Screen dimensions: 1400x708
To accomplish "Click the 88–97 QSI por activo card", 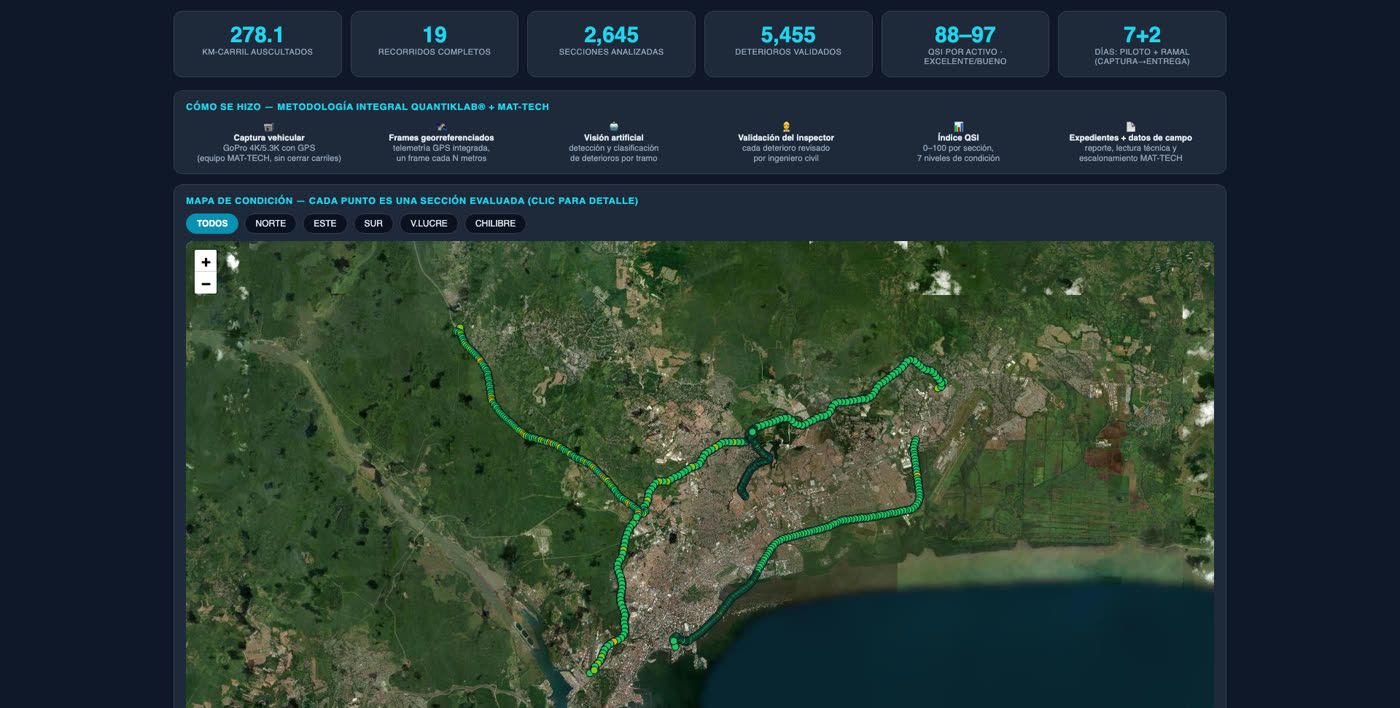I will (x=965, y=44).
